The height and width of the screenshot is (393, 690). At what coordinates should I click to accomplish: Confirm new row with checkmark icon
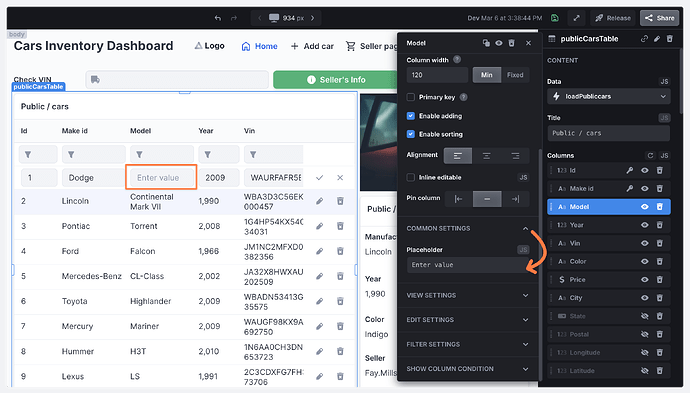(319, 178)
